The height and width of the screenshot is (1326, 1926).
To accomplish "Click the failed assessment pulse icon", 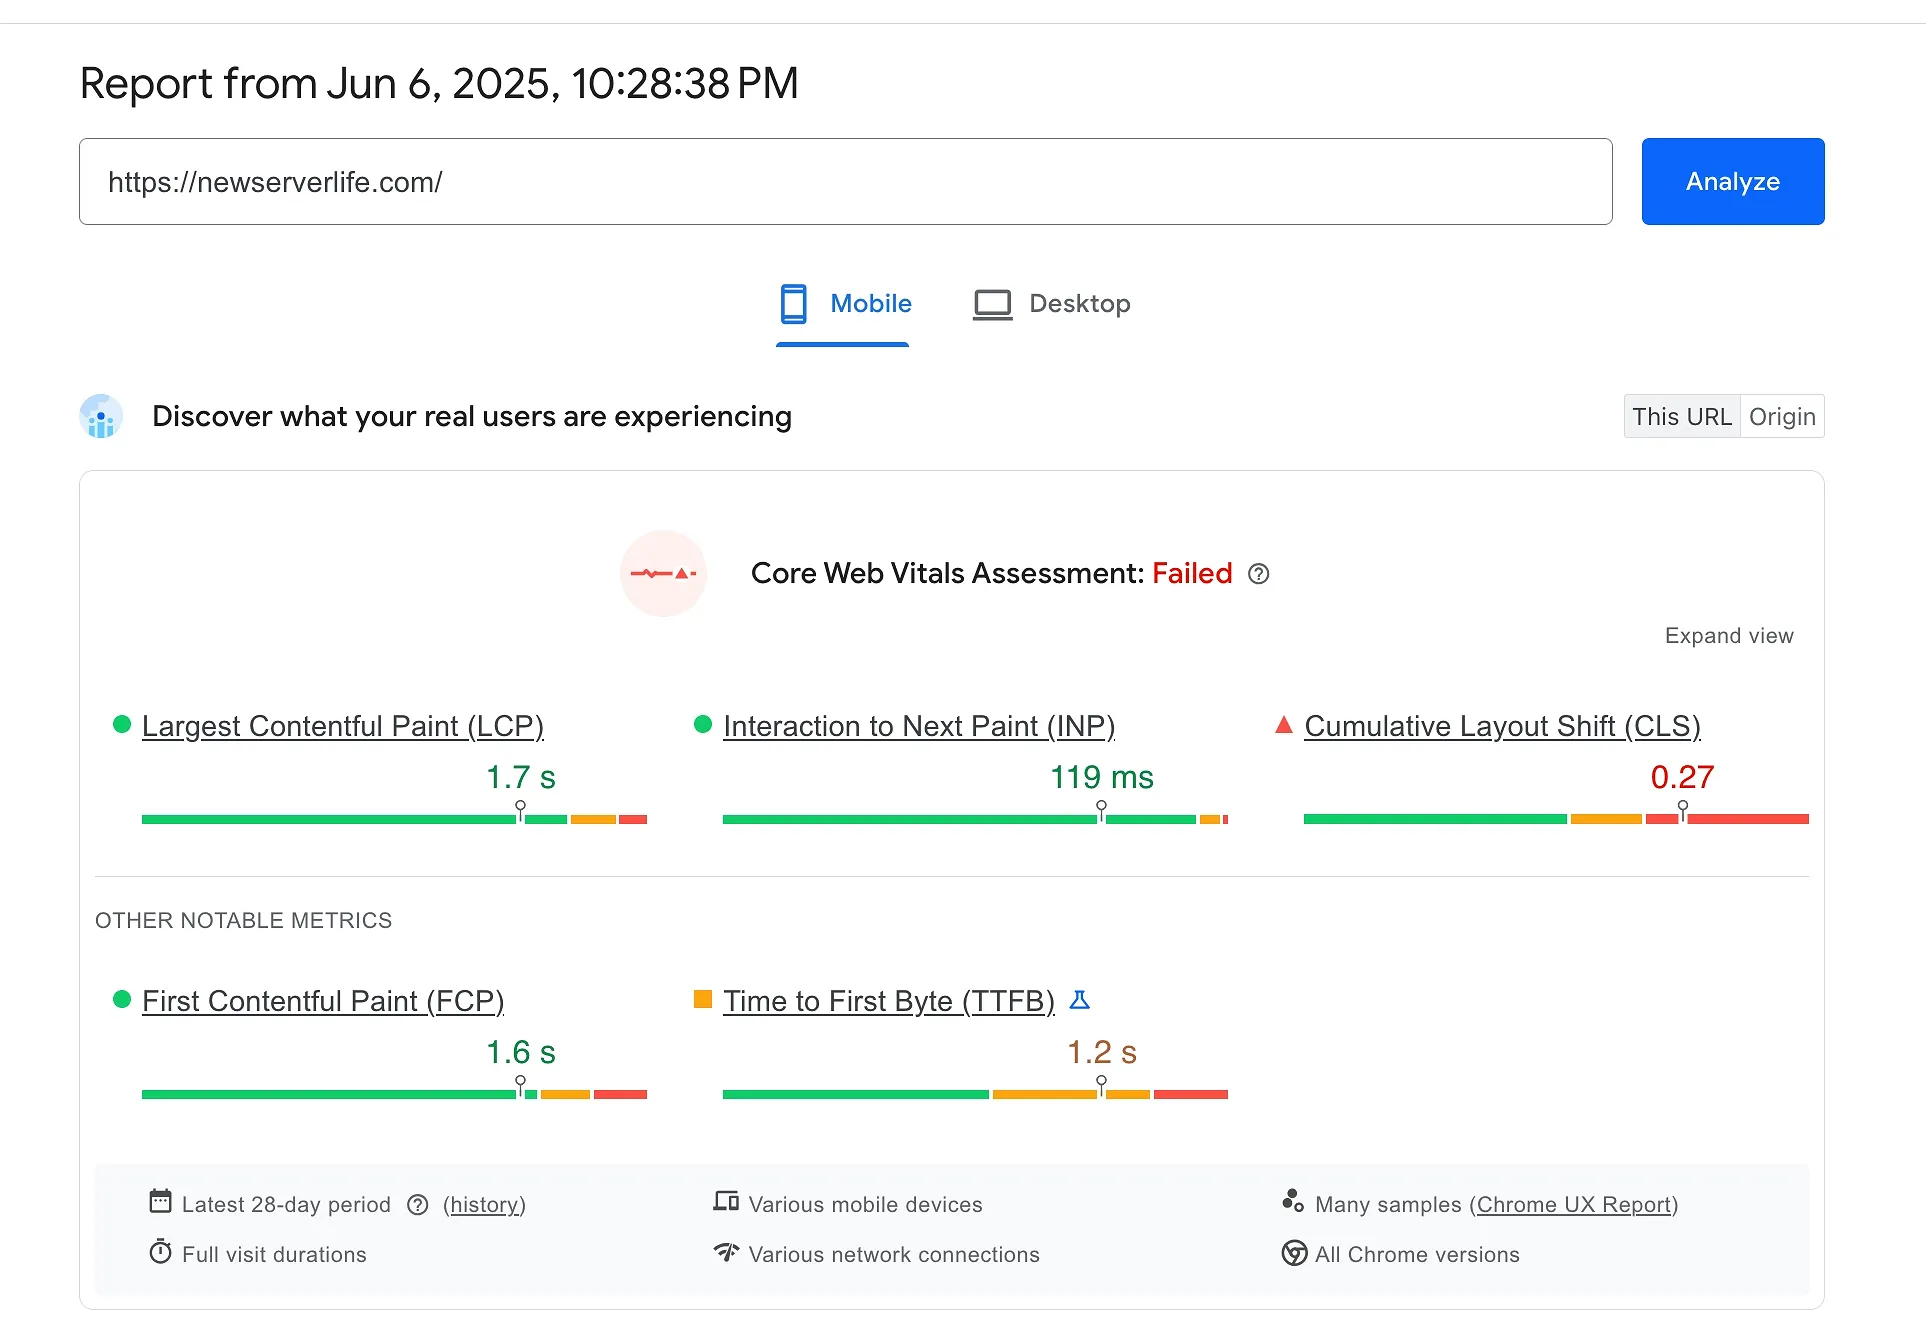I will [663, 573].
